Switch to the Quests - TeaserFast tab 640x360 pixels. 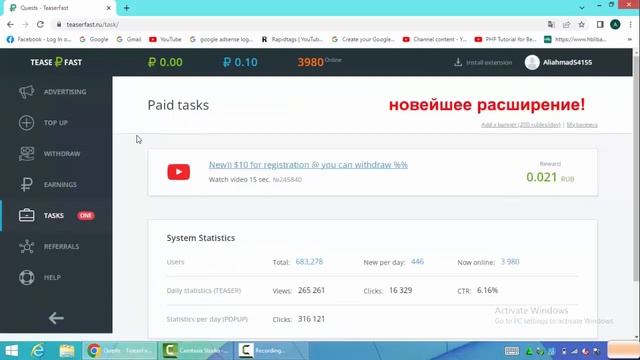(x=59, y=8)
